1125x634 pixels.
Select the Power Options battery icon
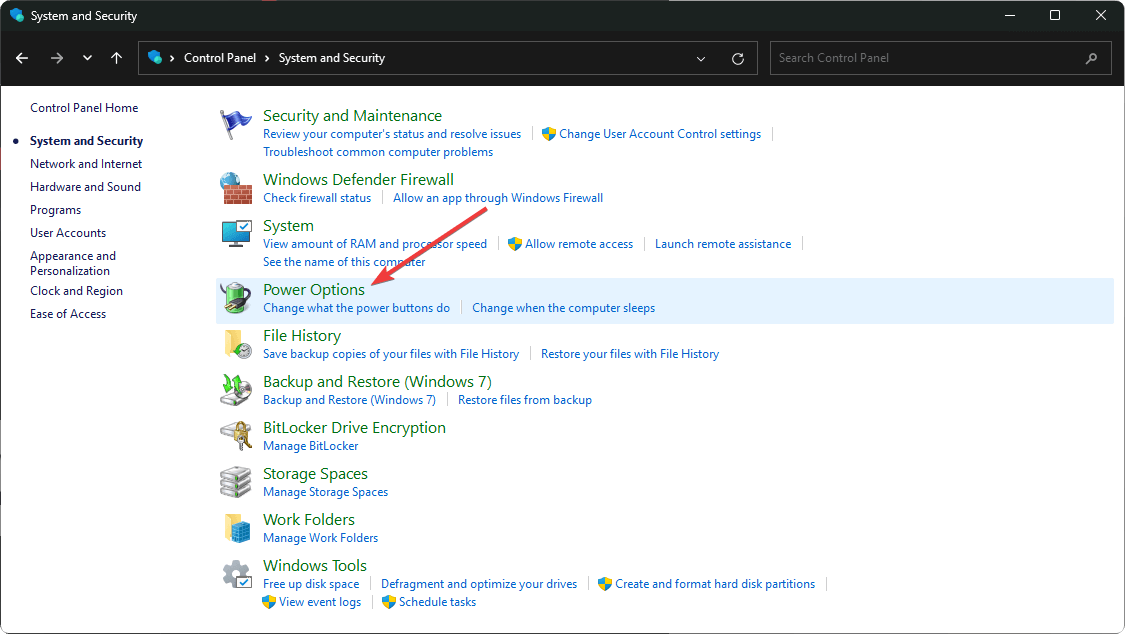point(236,298)
